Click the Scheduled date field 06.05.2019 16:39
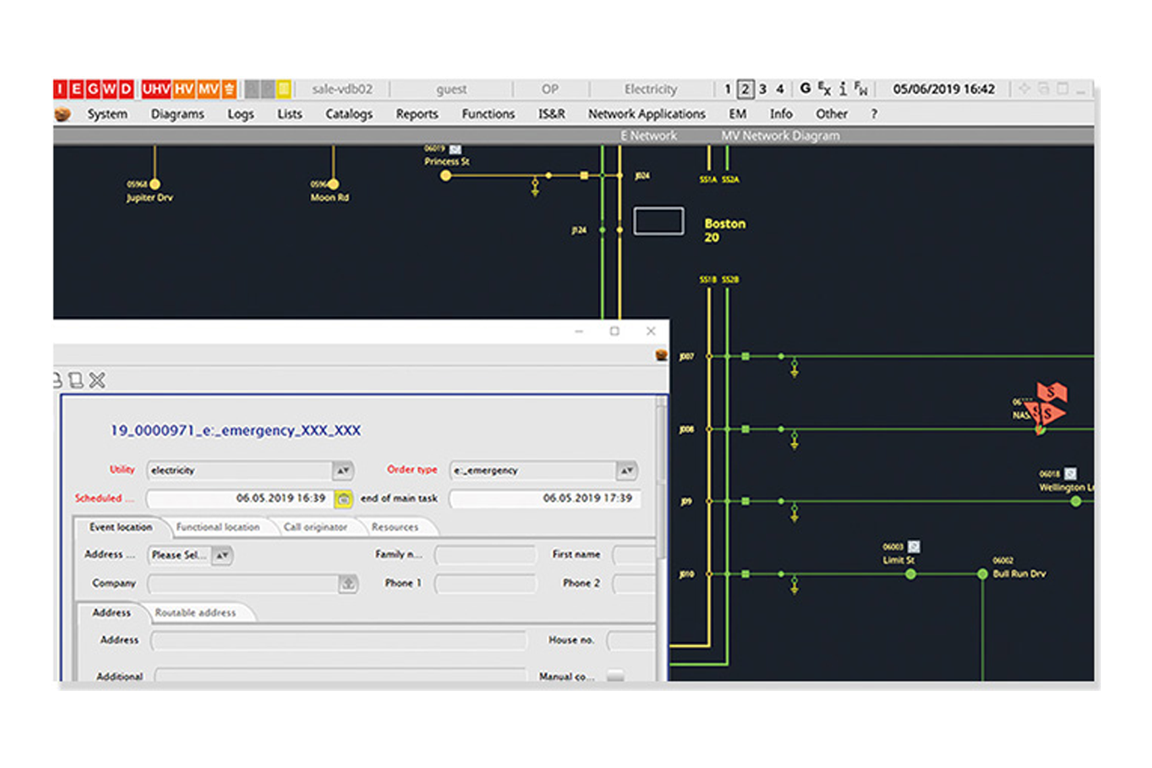Viewport: 1152px width, 768px height. pos(240,498)
